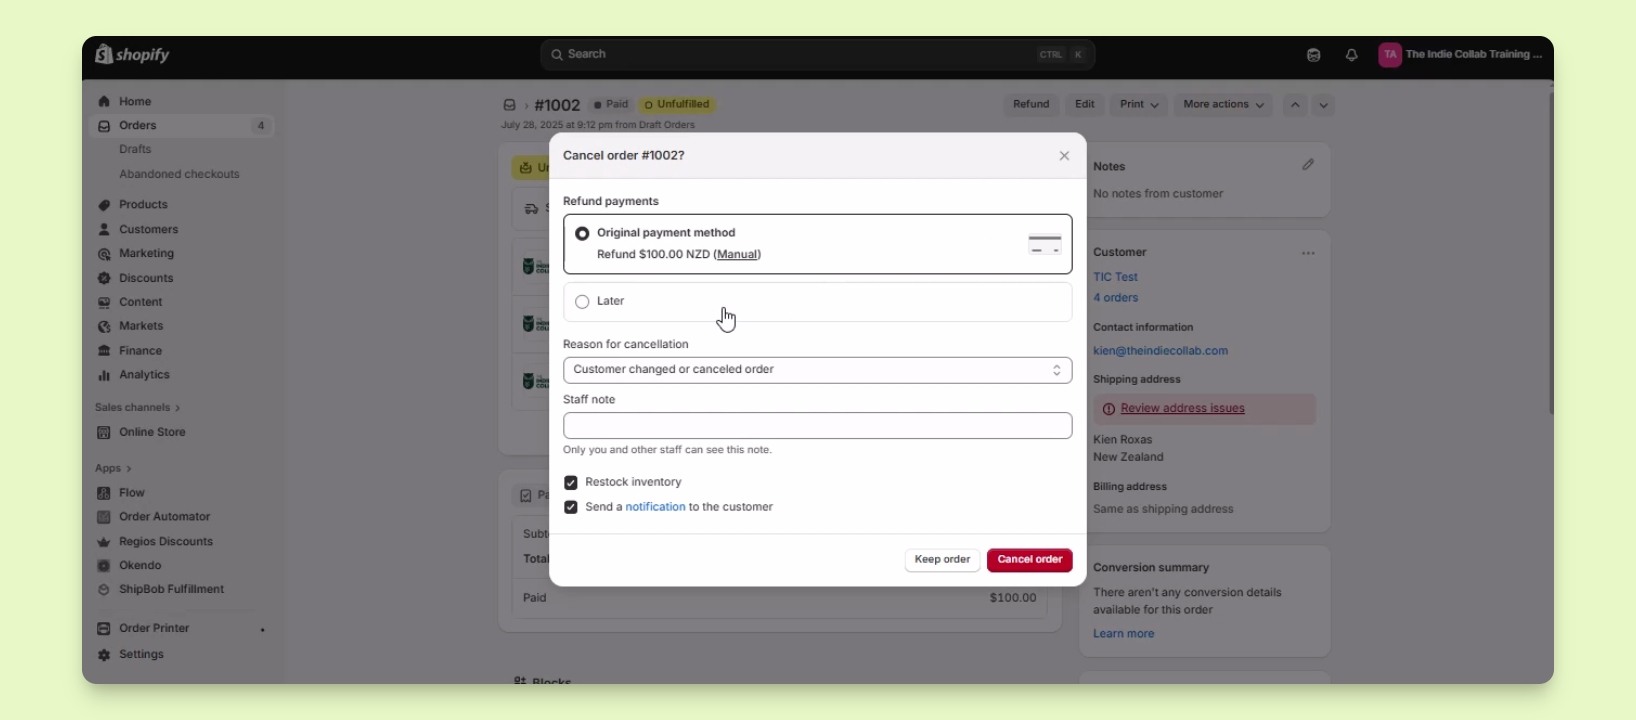
Task: Click Review address issues
Action: (x=1182, y=409)
